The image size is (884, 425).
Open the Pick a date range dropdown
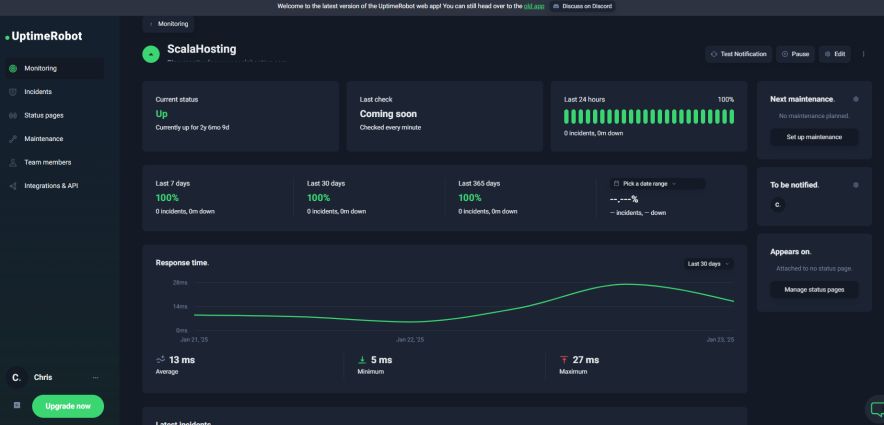pos(656,184)
